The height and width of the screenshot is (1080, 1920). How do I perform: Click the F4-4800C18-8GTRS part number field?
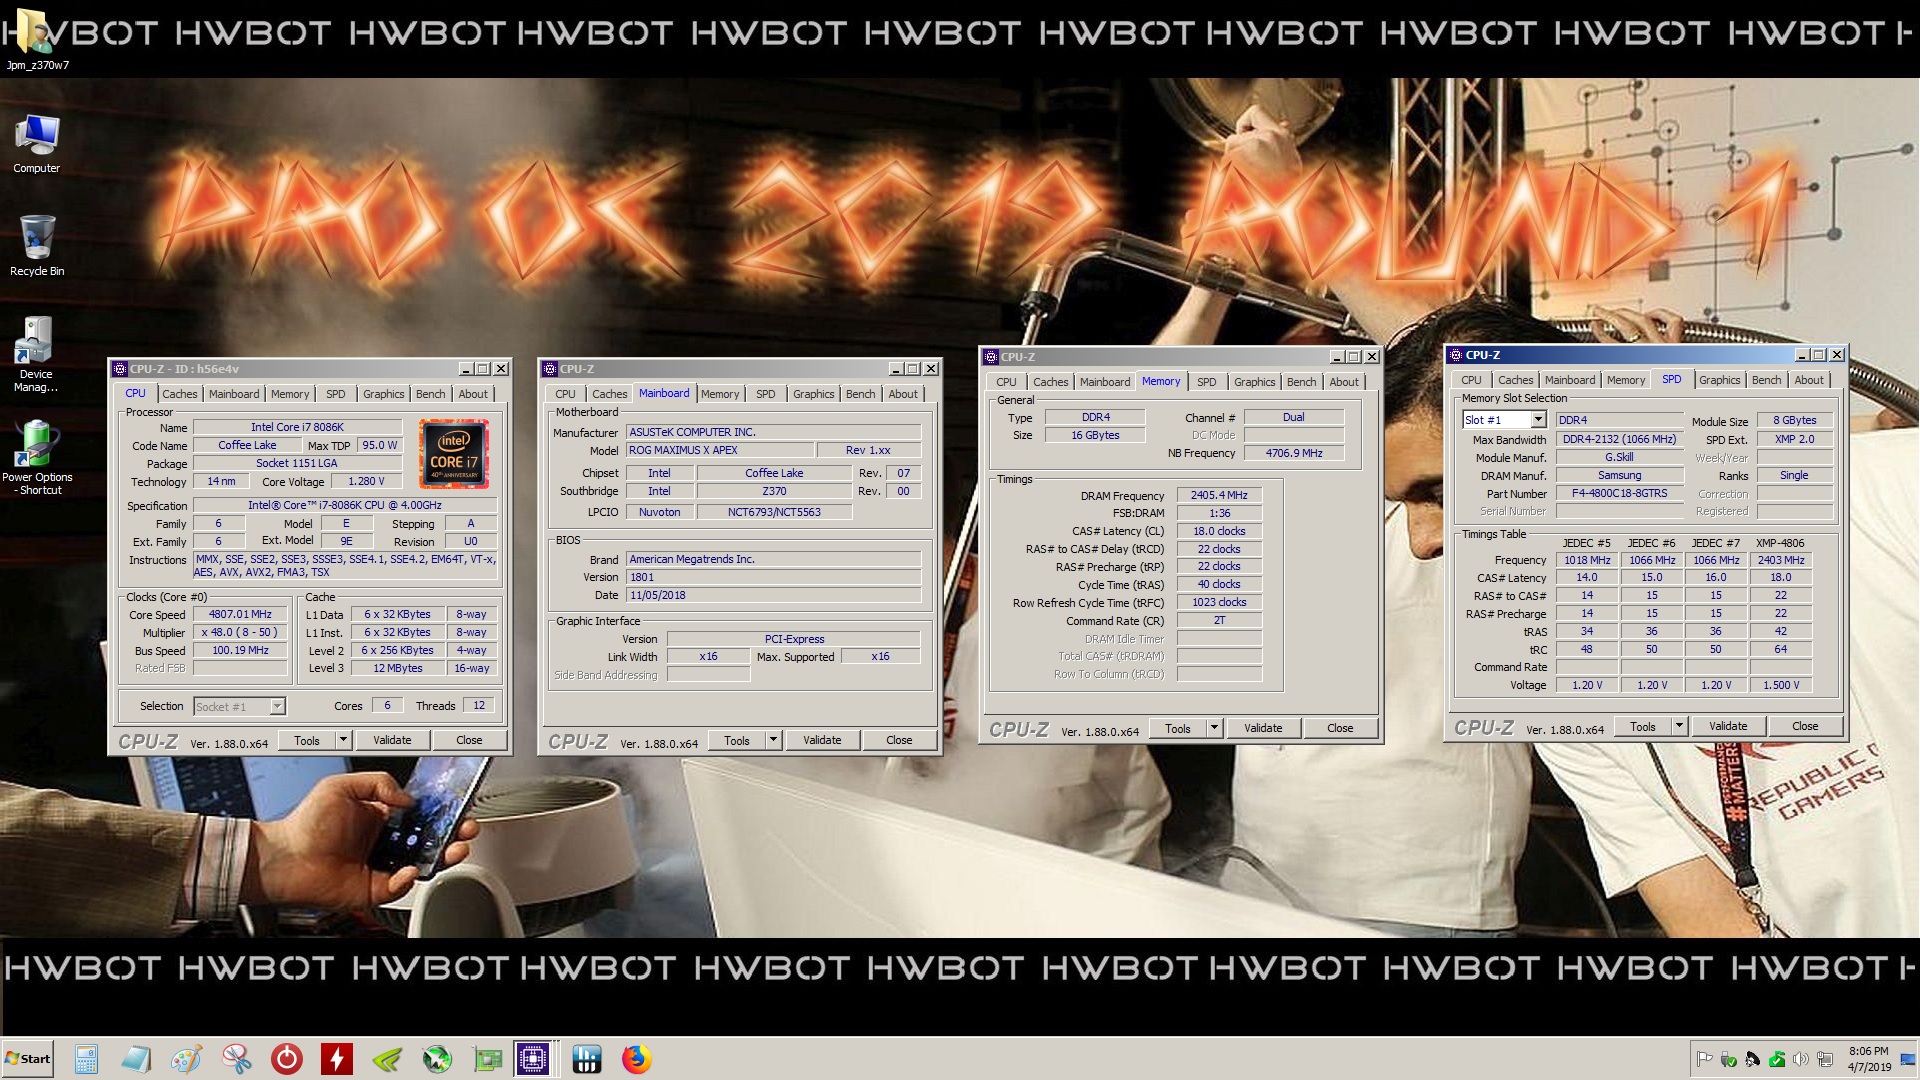pyautogui.click(x=1620, y=493)
